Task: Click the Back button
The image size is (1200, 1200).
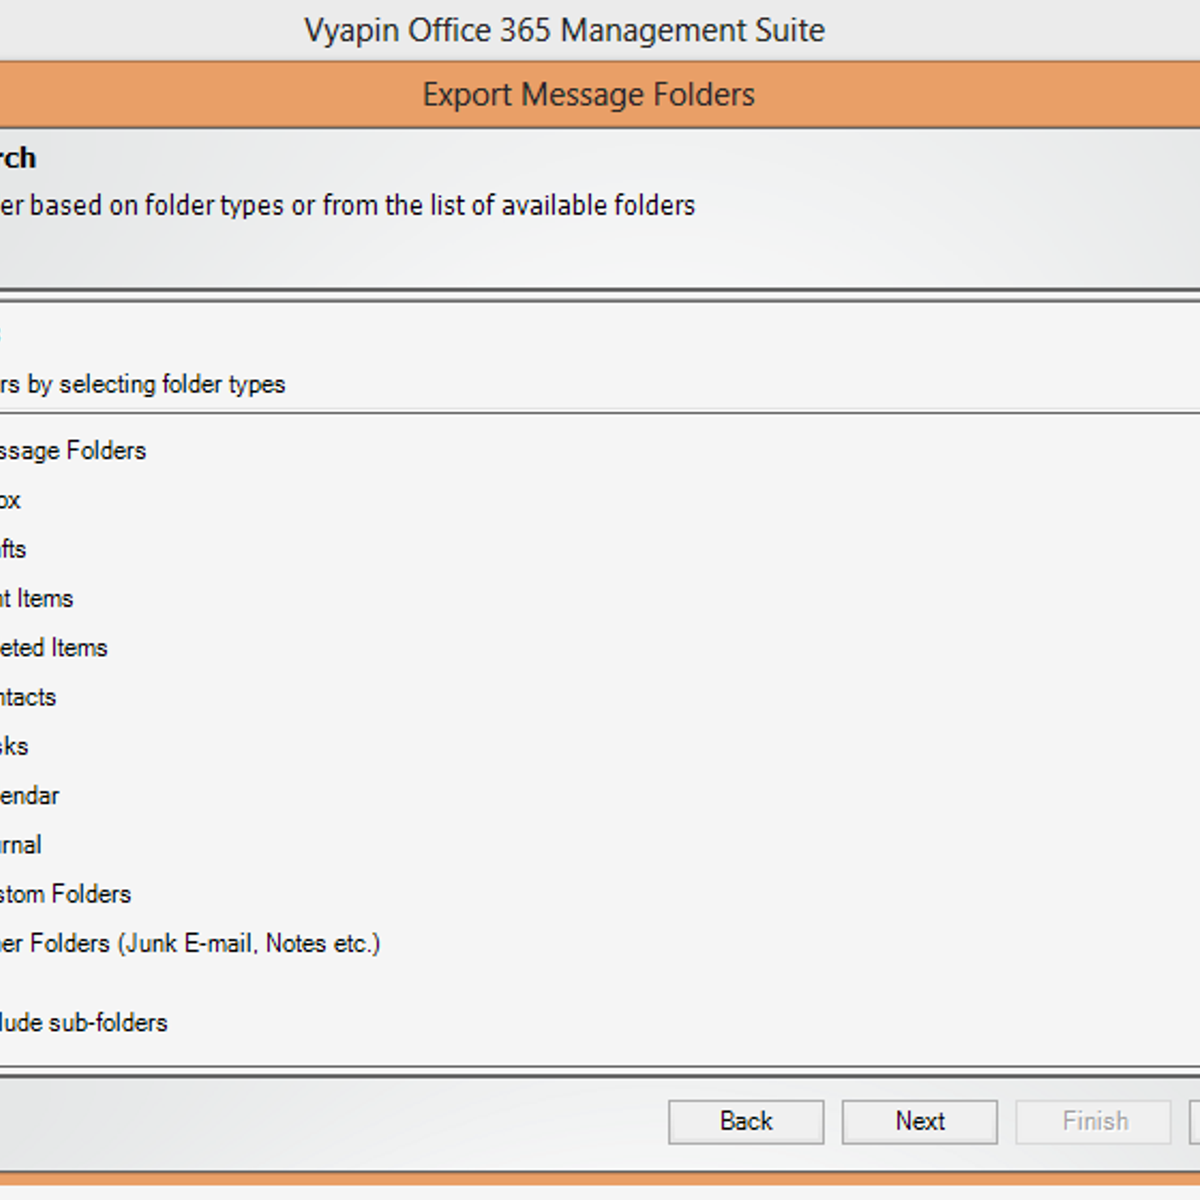Action: 746,1121
